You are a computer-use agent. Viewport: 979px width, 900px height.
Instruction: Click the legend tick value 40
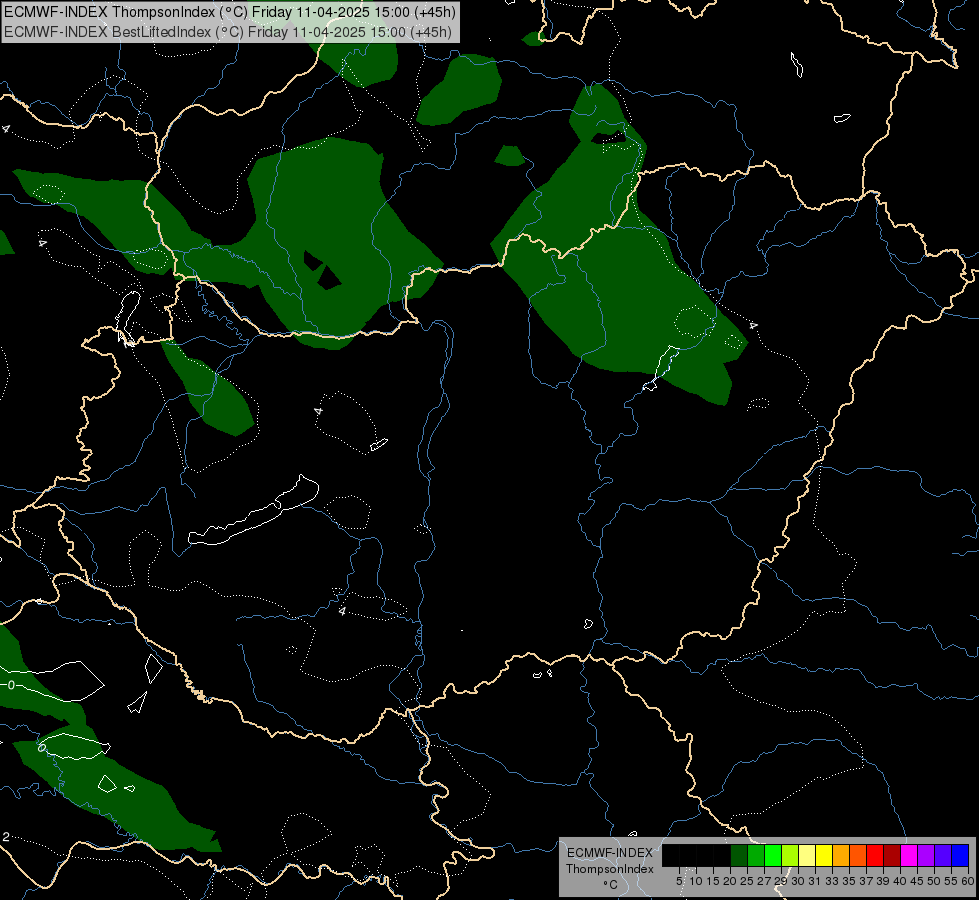(x=900, y=881)
